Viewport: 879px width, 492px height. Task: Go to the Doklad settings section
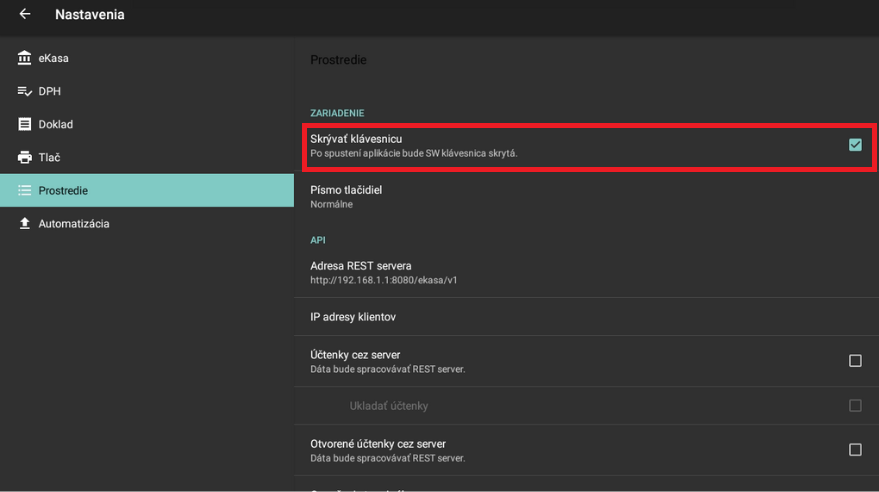(56, 124)
